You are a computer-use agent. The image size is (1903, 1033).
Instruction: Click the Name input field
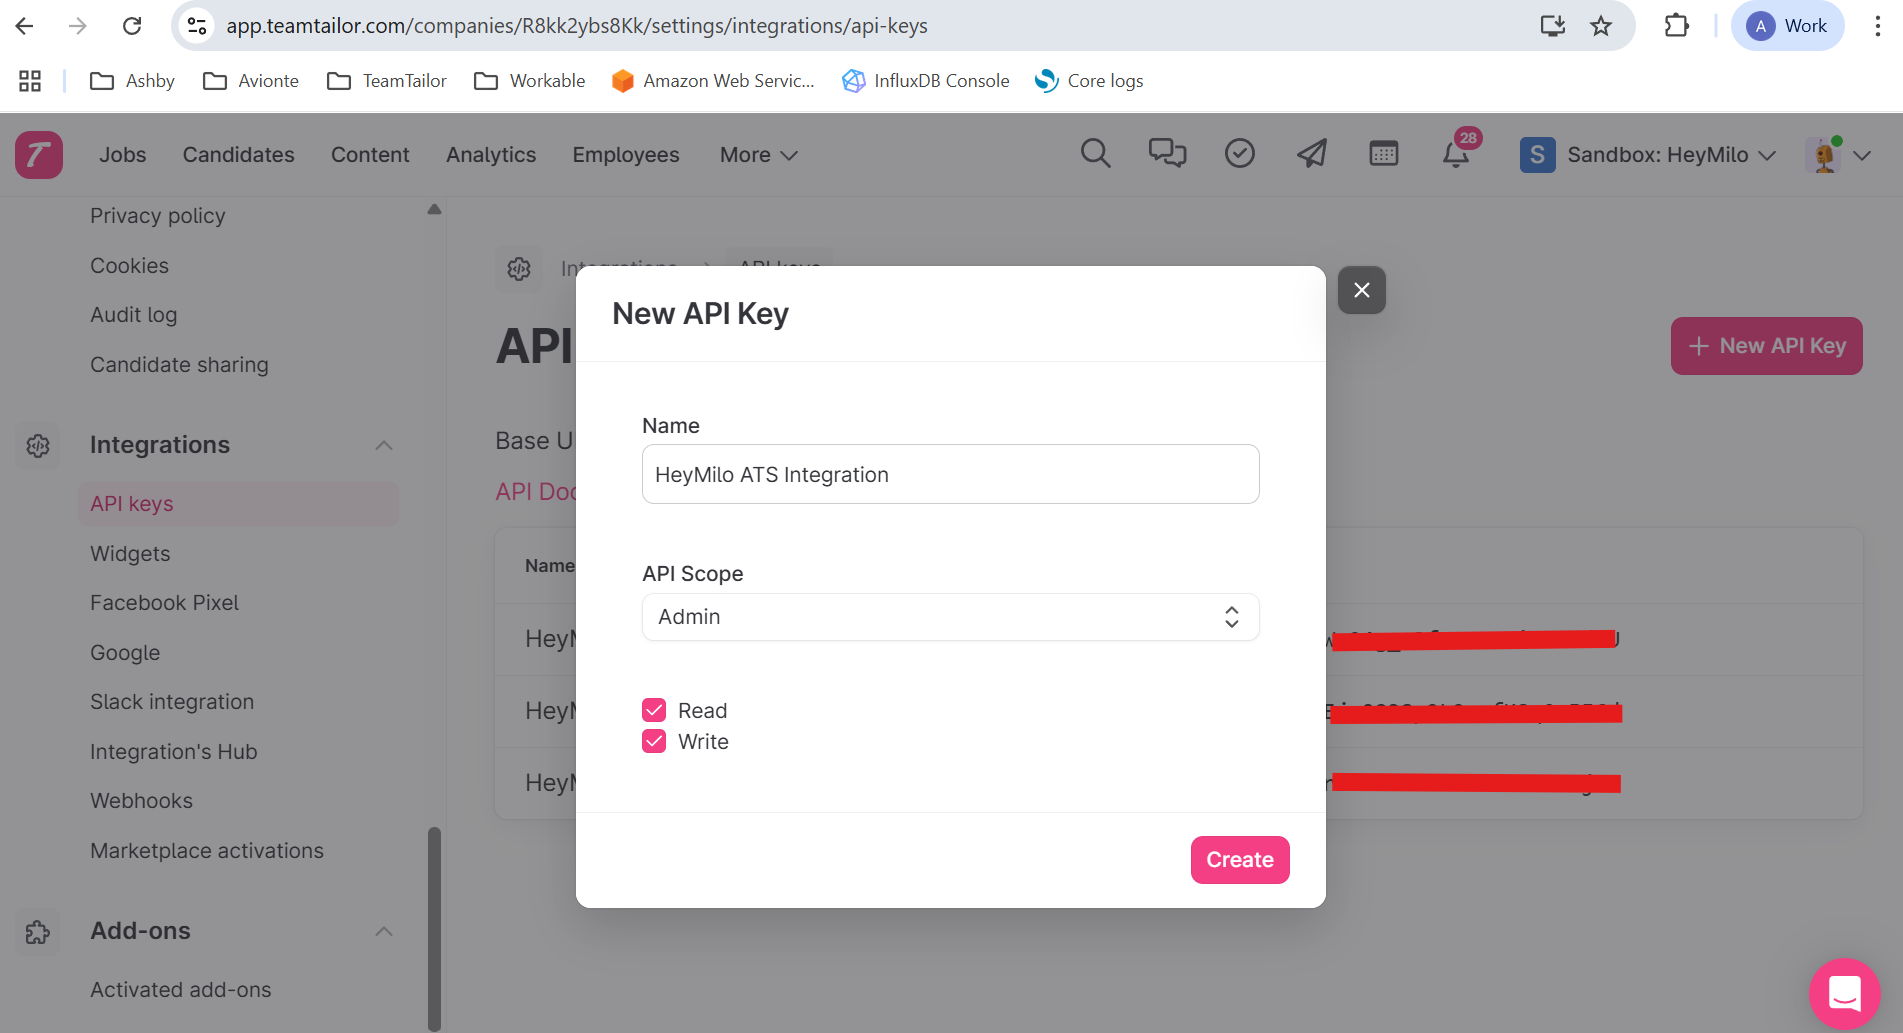pos(950,474)
